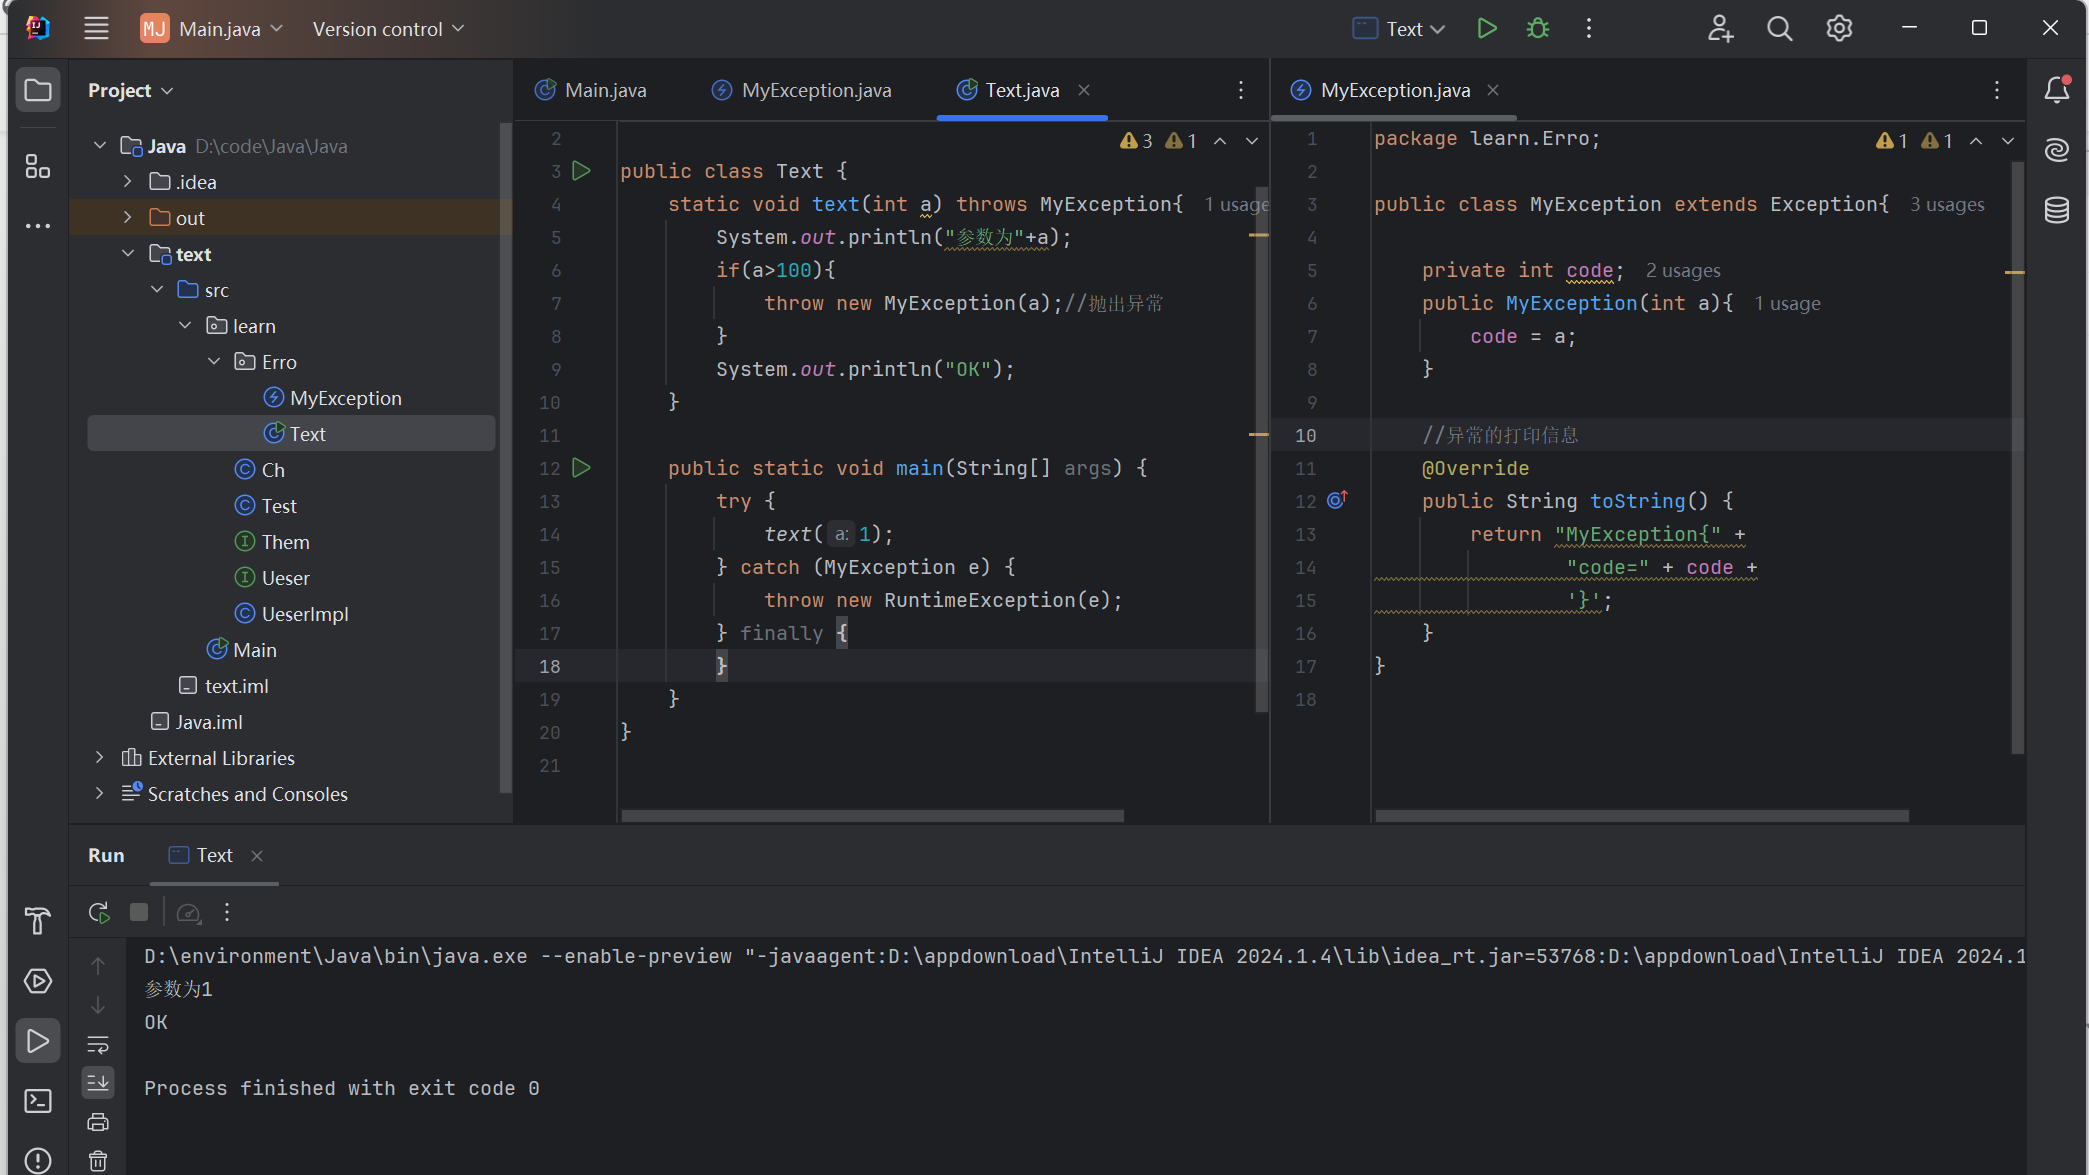This screenshot has width=2089, height=1175.
Task: Open Project tool window folder icon
Action: [38, 90]
